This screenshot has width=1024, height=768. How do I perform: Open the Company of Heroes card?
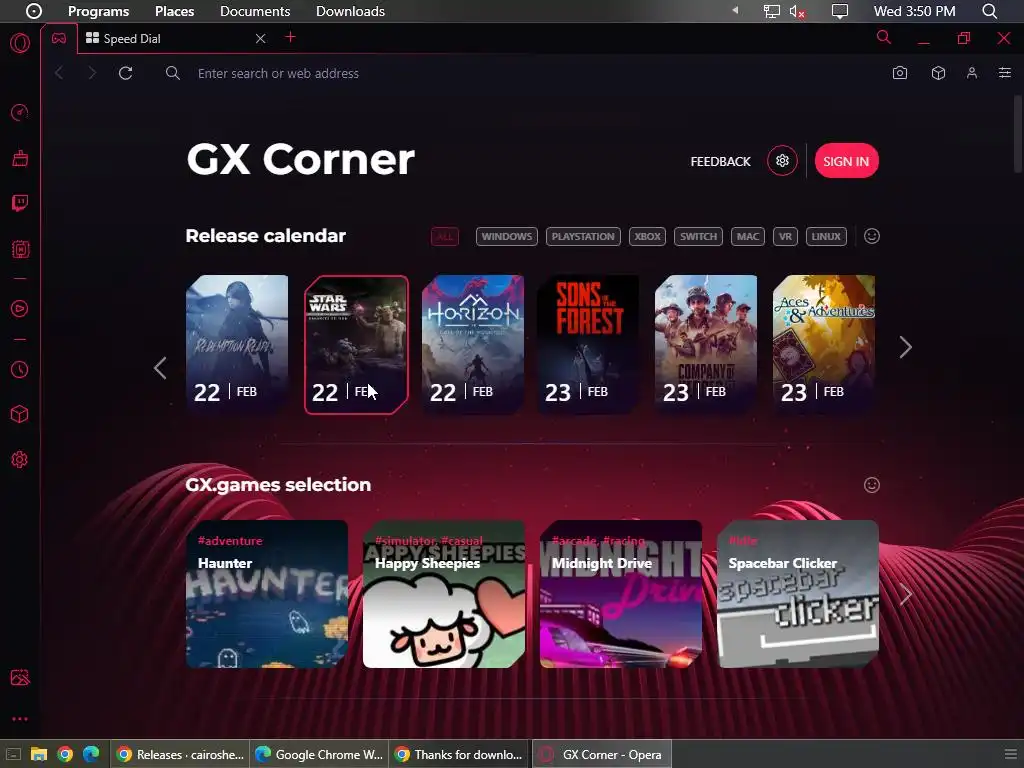tap(706, 344)
